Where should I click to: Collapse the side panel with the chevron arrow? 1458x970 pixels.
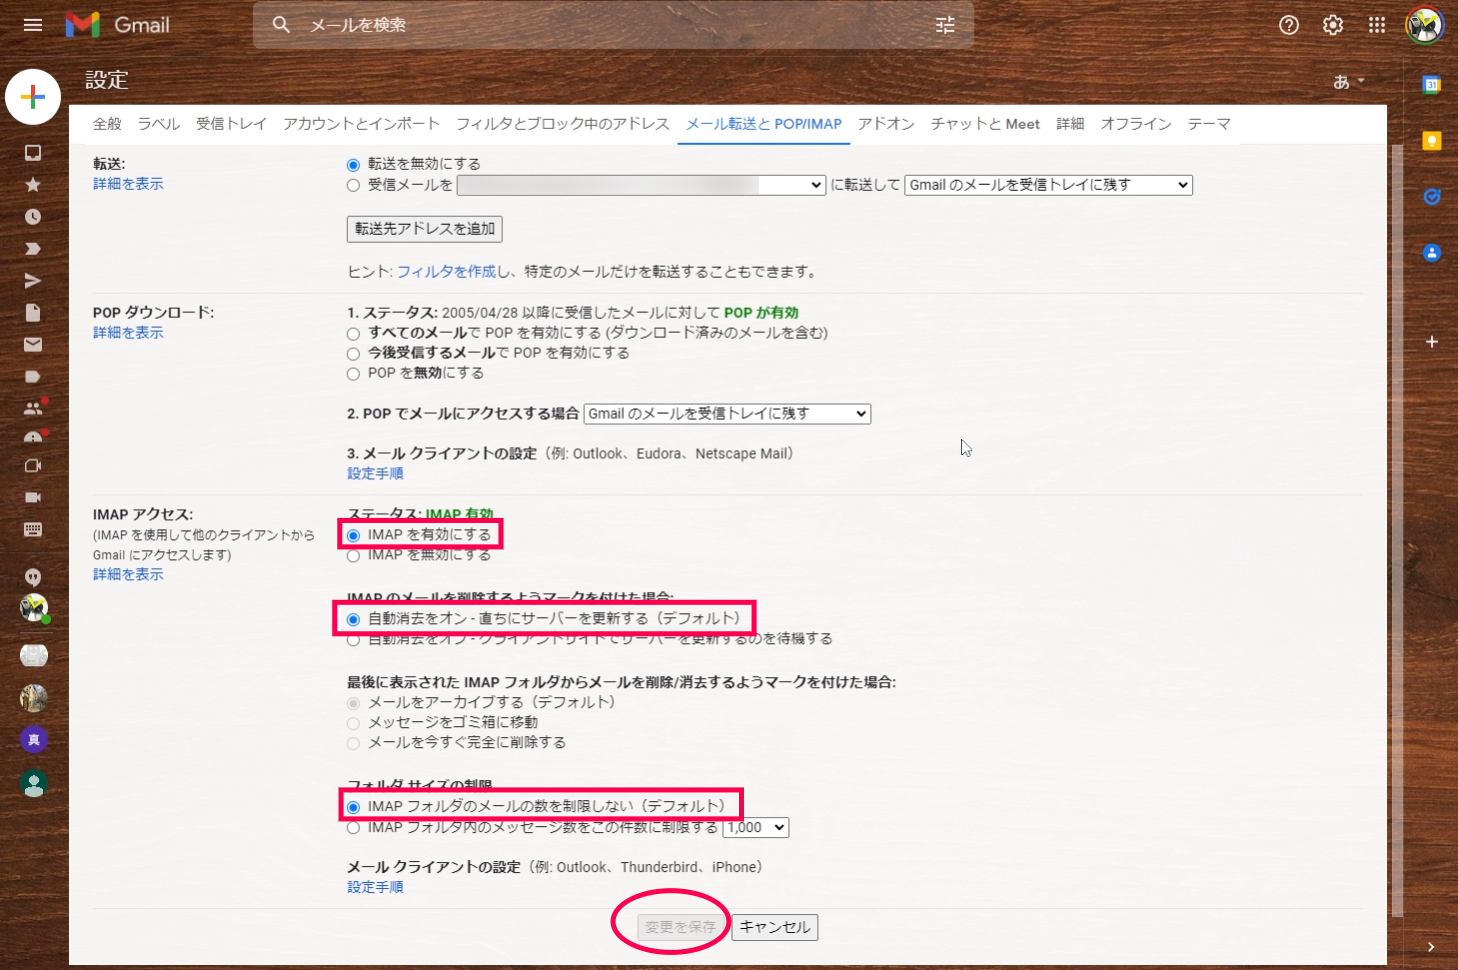tap(1432, 947)
